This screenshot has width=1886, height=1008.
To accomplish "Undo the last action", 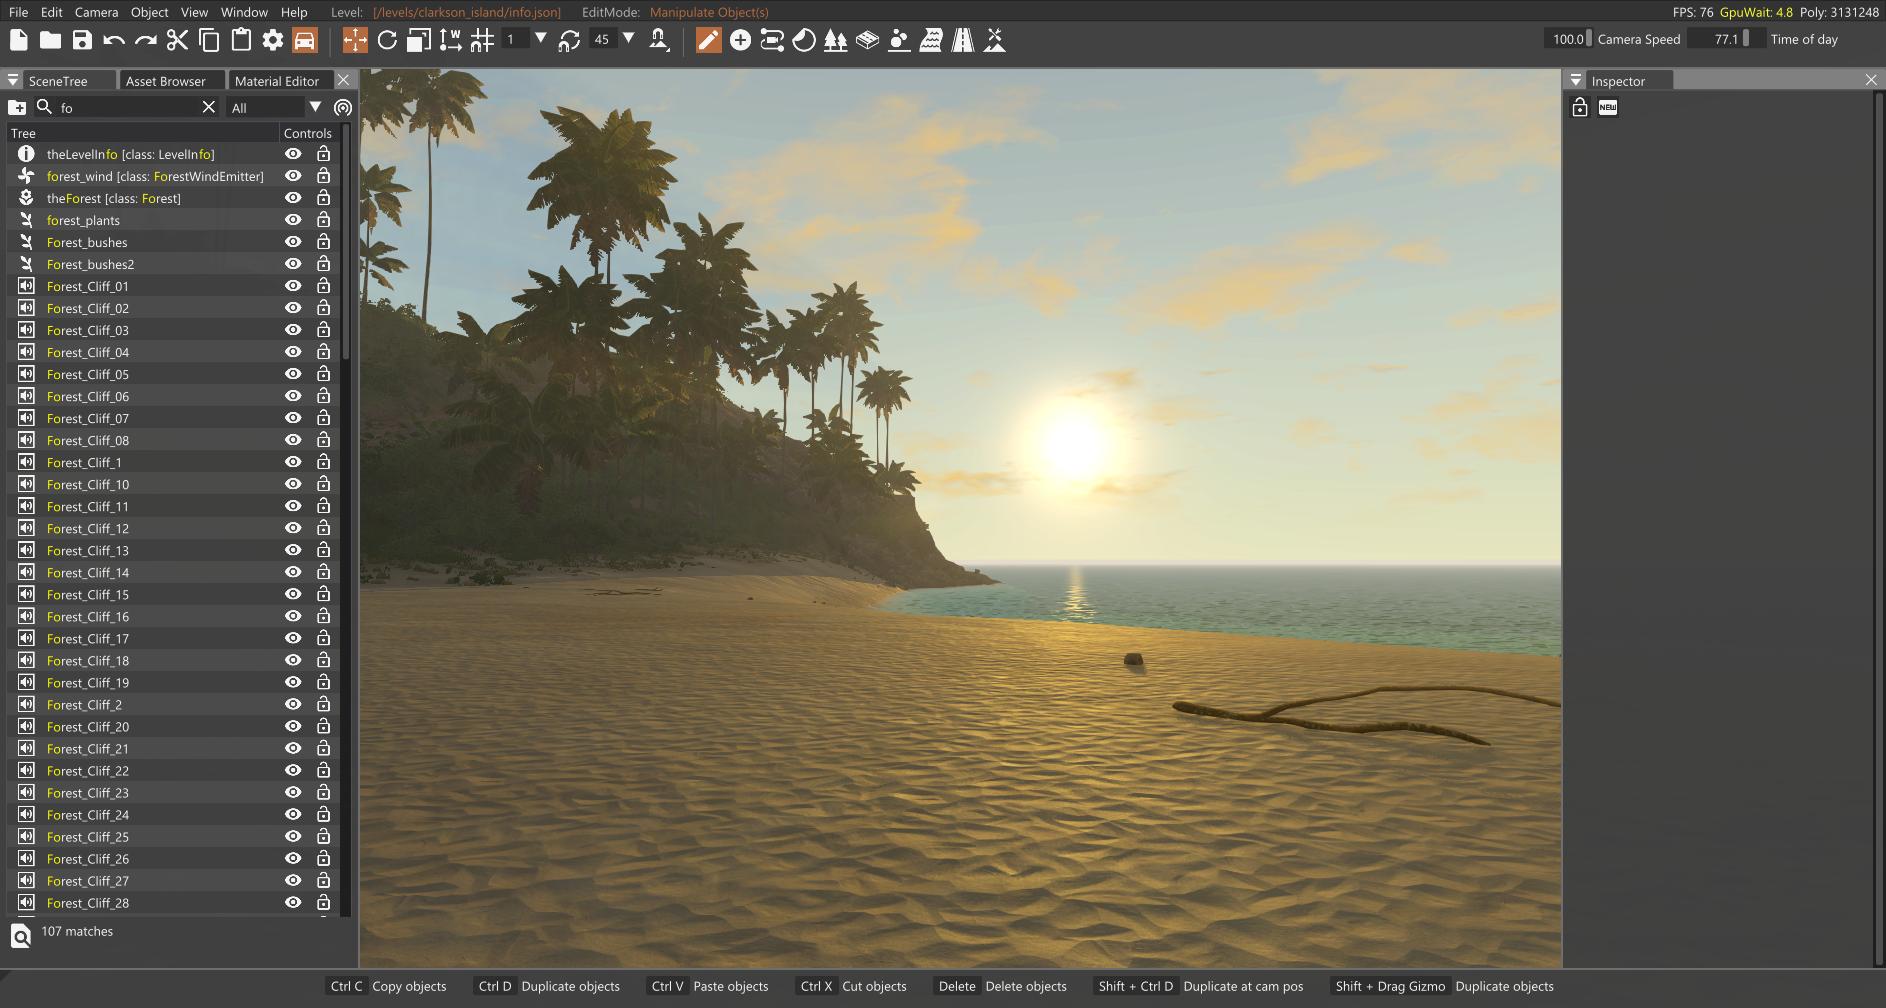I will pyautogui.click(x=114, y=40).
